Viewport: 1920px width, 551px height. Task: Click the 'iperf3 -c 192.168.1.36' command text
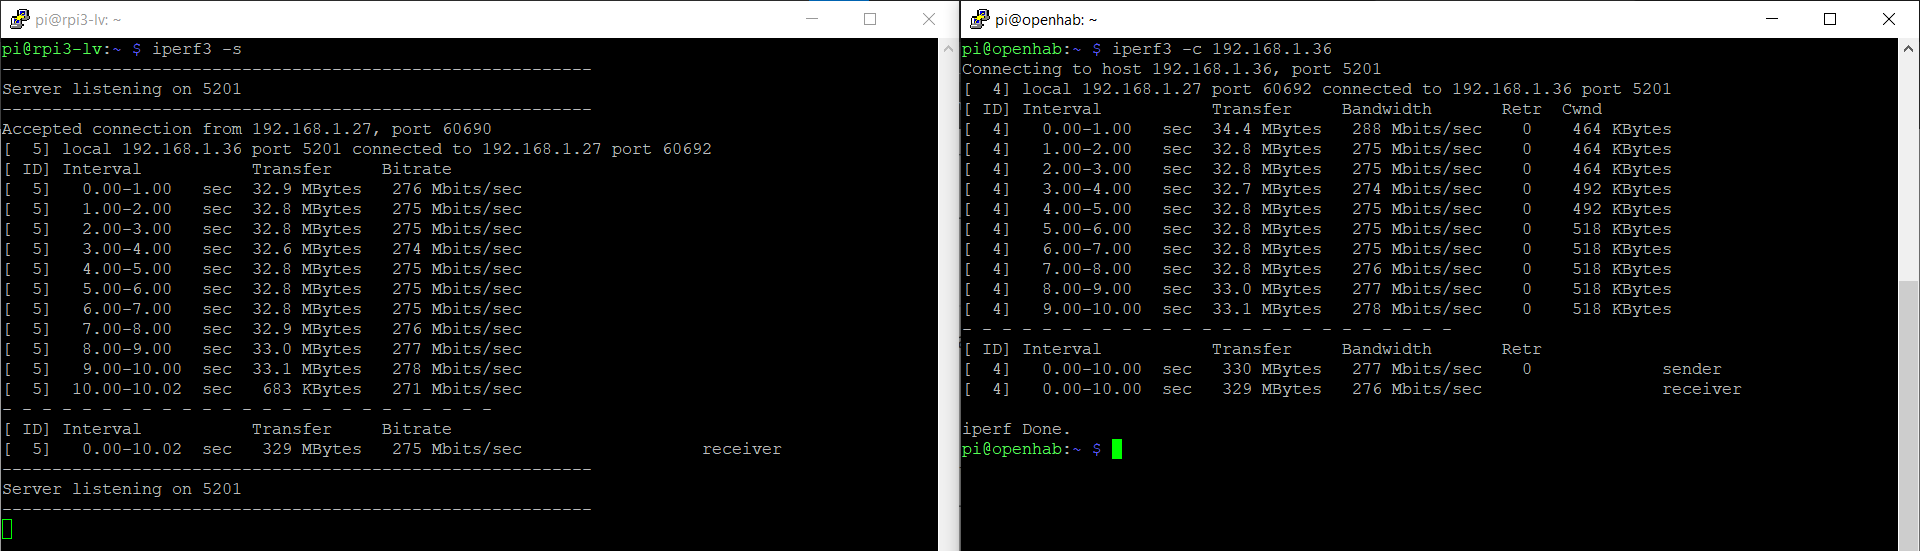tap(1222, 49)
